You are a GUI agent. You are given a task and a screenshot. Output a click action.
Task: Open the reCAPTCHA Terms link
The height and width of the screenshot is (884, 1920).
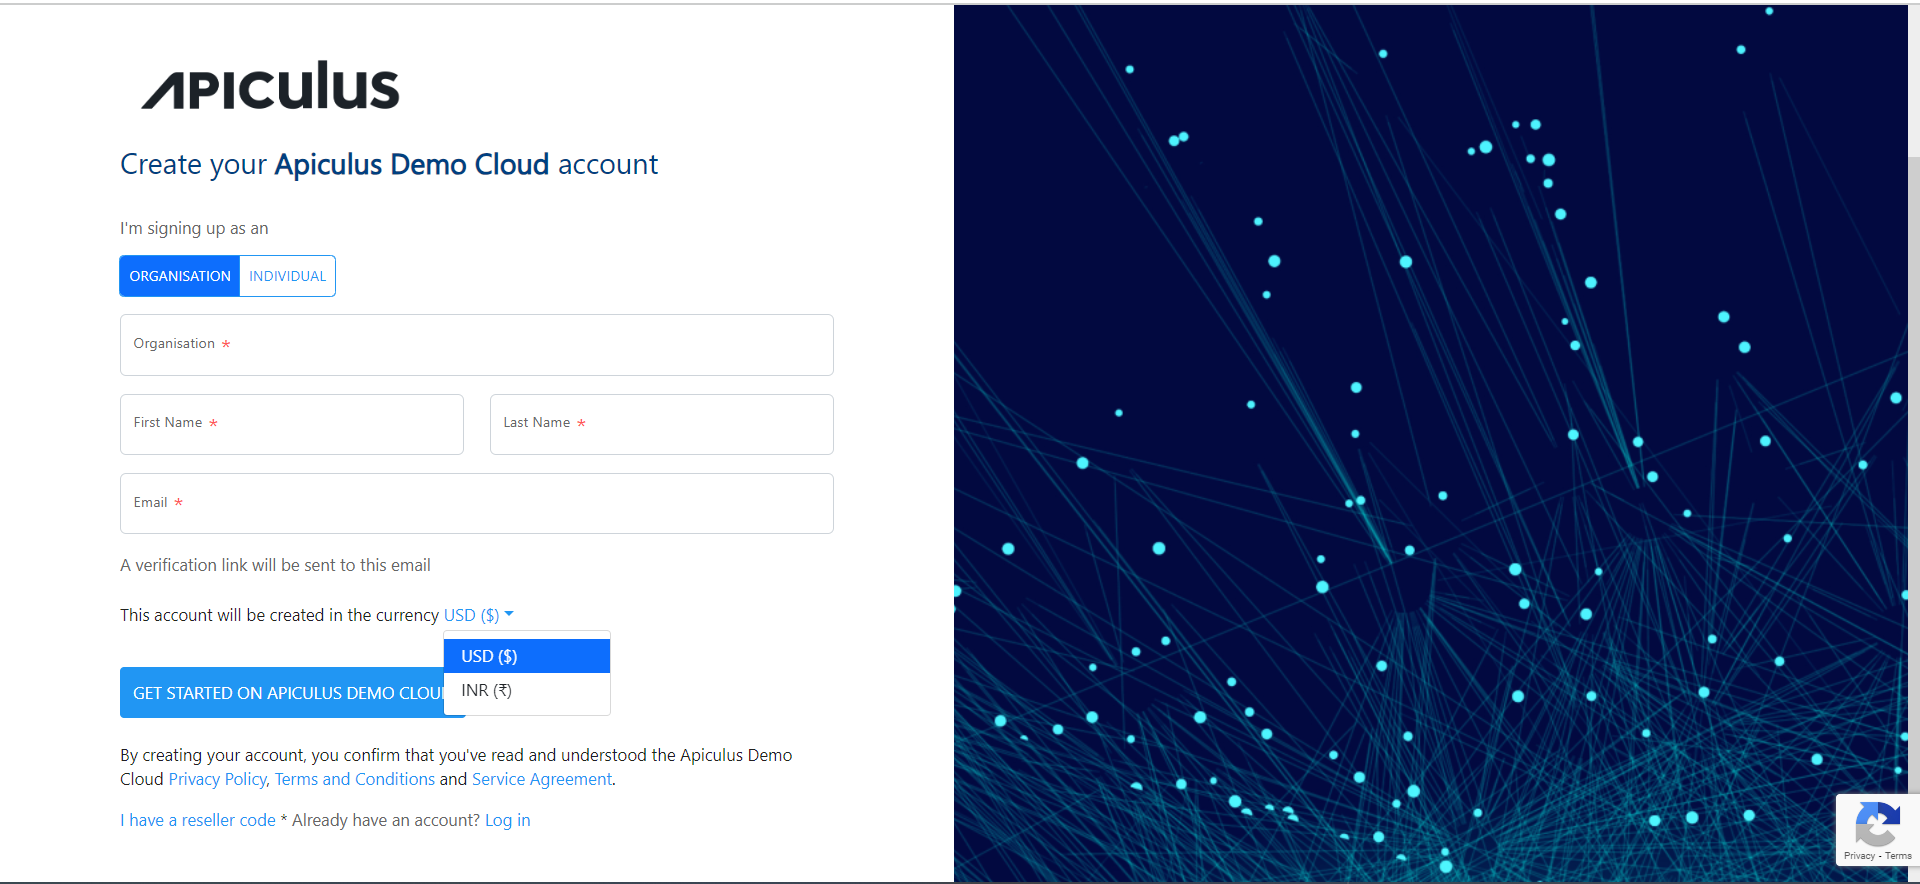coord(1898,856)
